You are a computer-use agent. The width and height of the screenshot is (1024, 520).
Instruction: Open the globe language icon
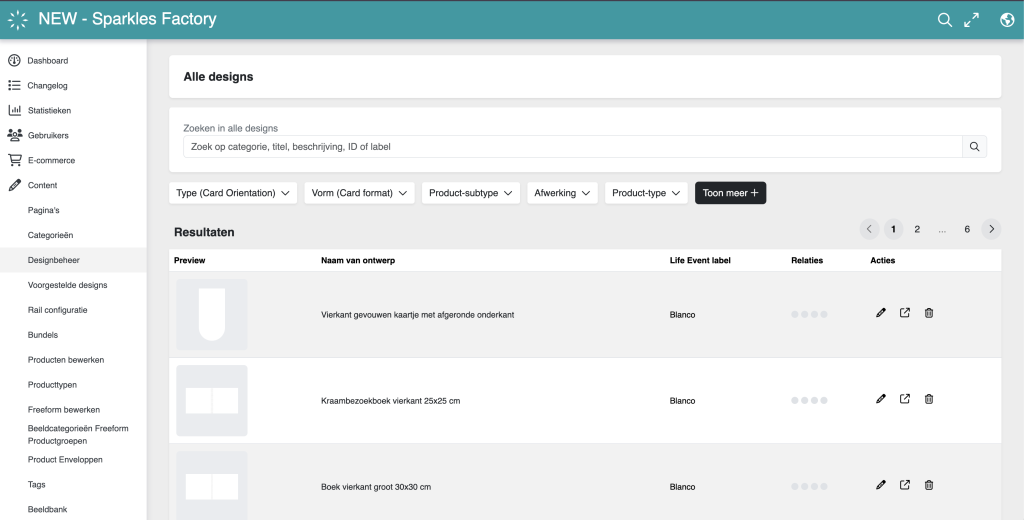[x=1007, y=20]
